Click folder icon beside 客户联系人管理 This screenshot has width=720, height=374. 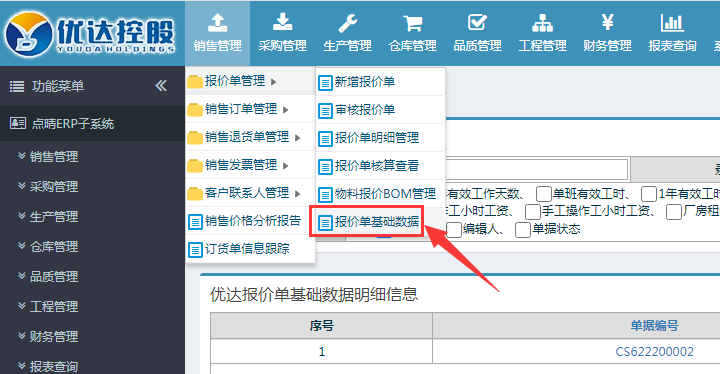(195, 193)
